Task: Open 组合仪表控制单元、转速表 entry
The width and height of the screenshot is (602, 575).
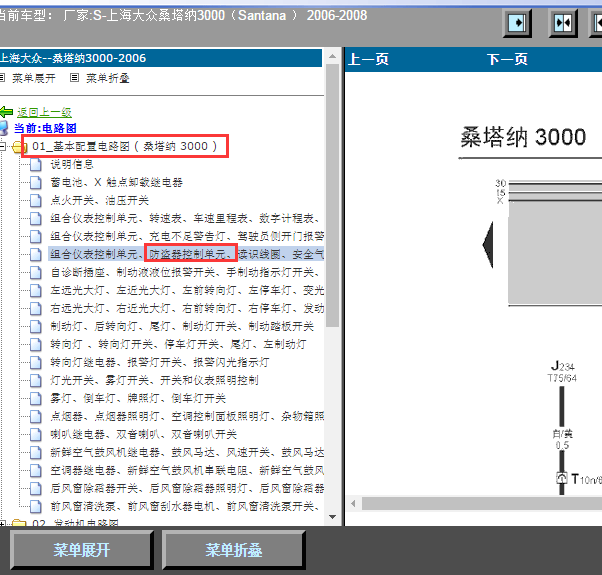Action: [x=185, y=218]
